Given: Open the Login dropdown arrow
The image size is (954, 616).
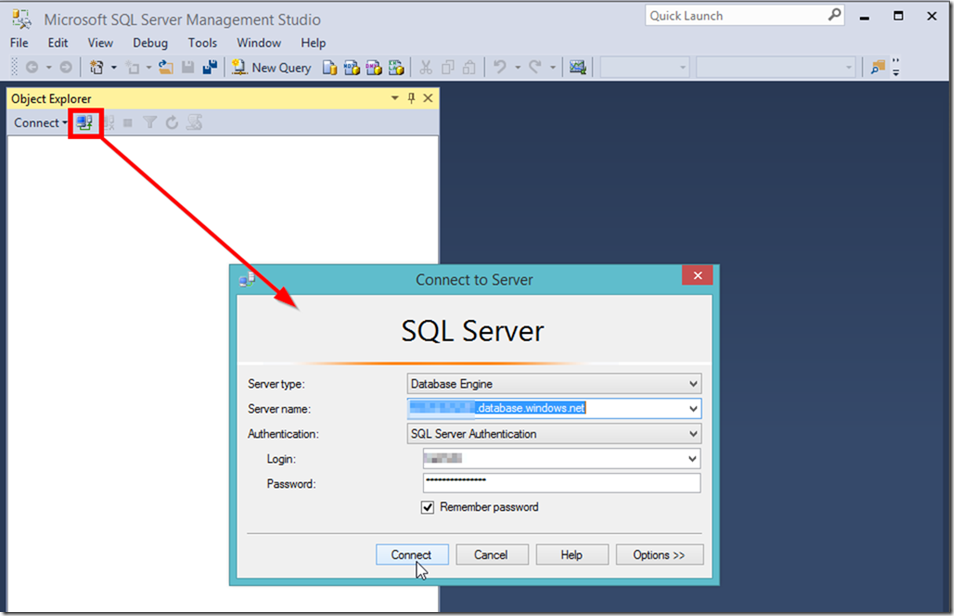Looking at the screenshot, I should [x=692, y=459].
